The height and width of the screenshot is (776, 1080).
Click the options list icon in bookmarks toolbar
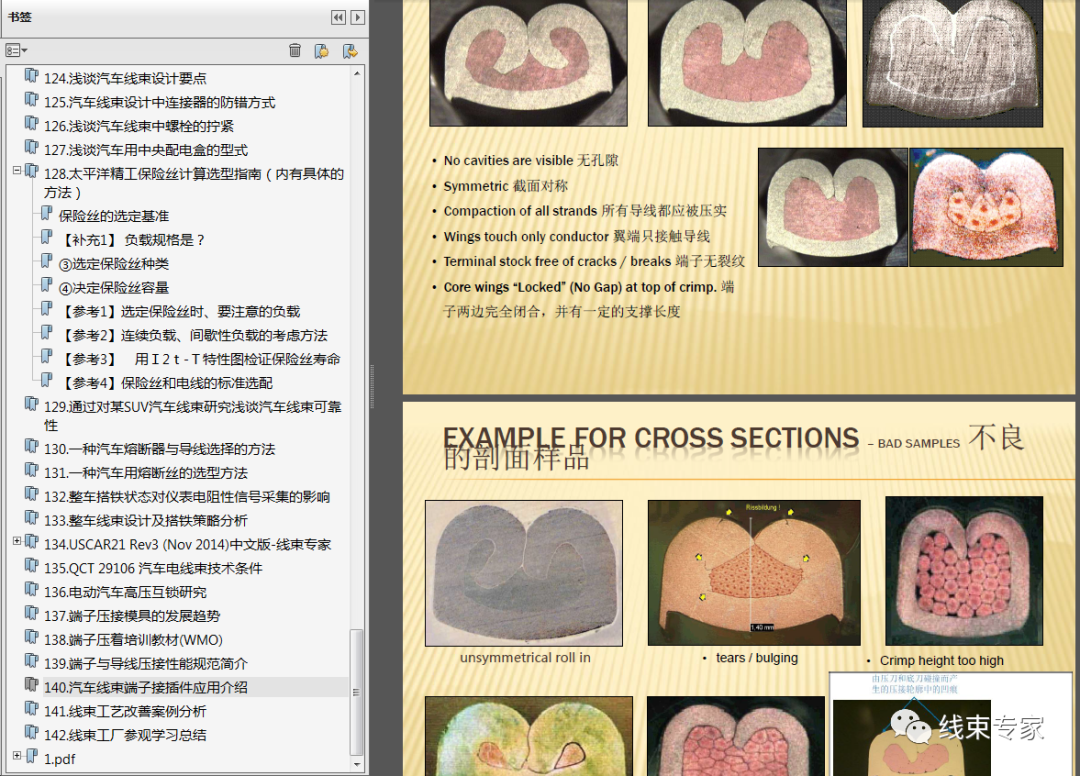(x=13, y=50)
